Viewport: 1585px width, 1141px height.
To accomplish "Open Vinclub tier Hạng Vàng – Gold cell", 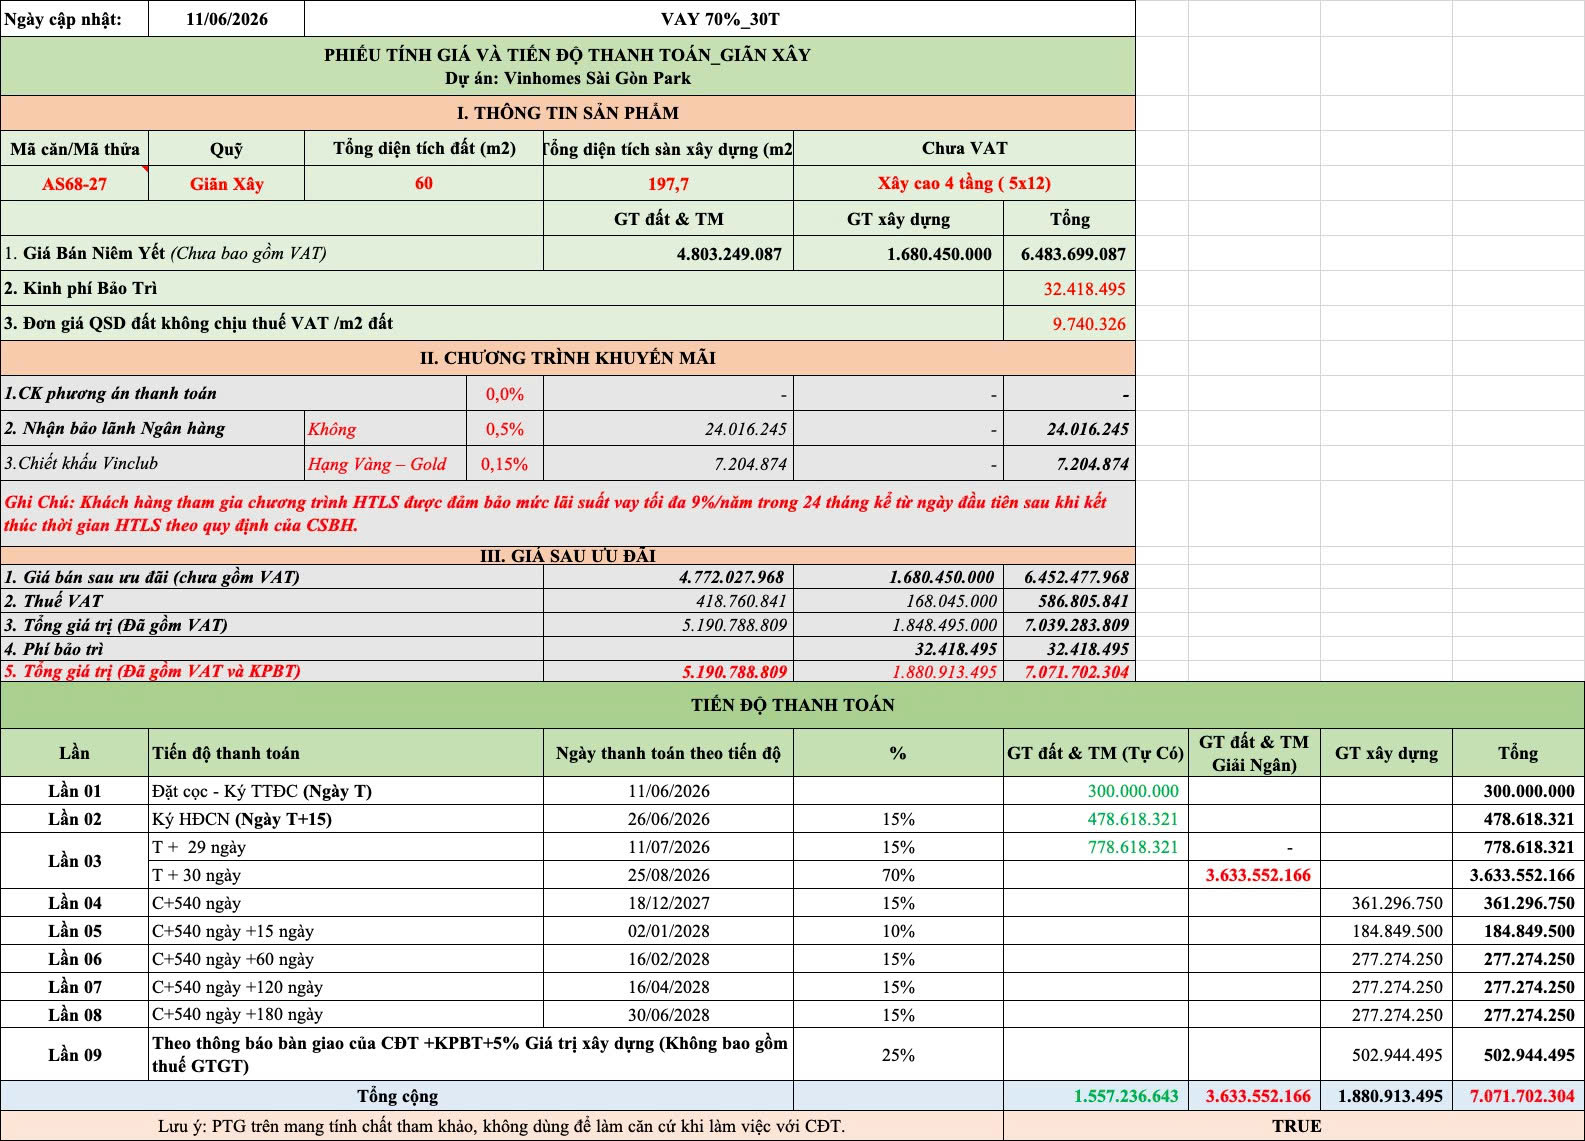I will click(385, 464).
